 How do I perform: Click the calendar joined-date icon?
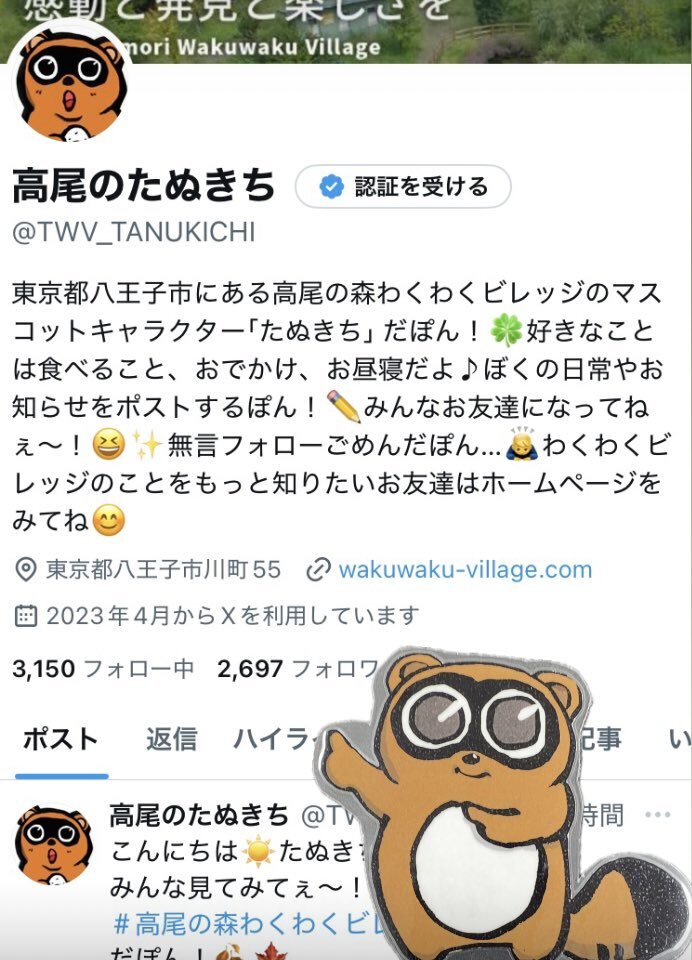[x=26, y=615]
